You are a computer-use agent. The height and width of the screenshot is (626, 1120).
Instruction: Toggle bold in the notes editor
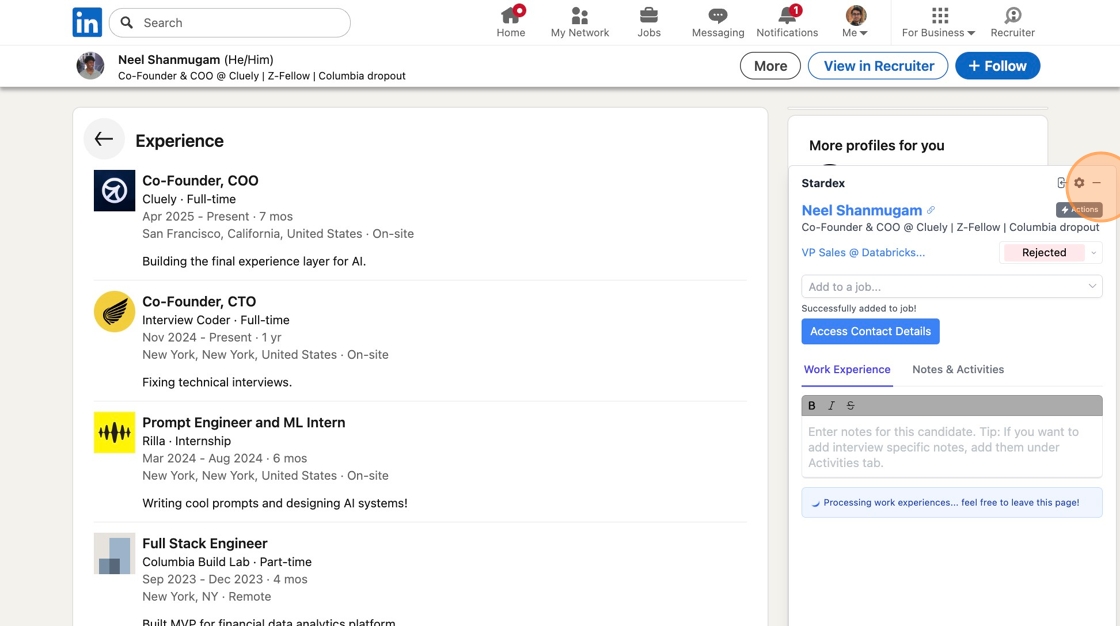pyautogui.click(x=811, y=405)
